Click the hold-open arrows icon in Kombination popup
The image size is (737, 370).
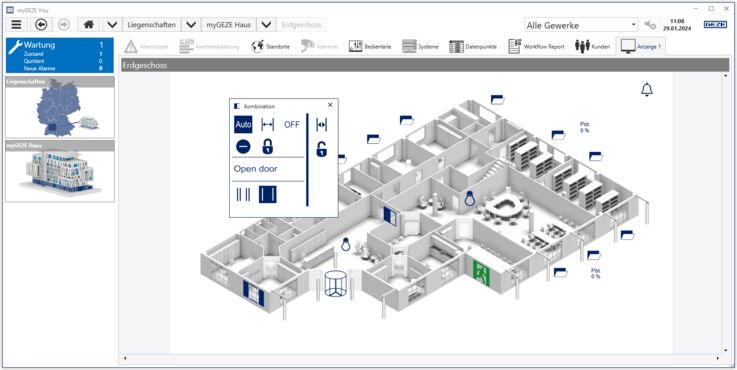click(x=267, y=125)
